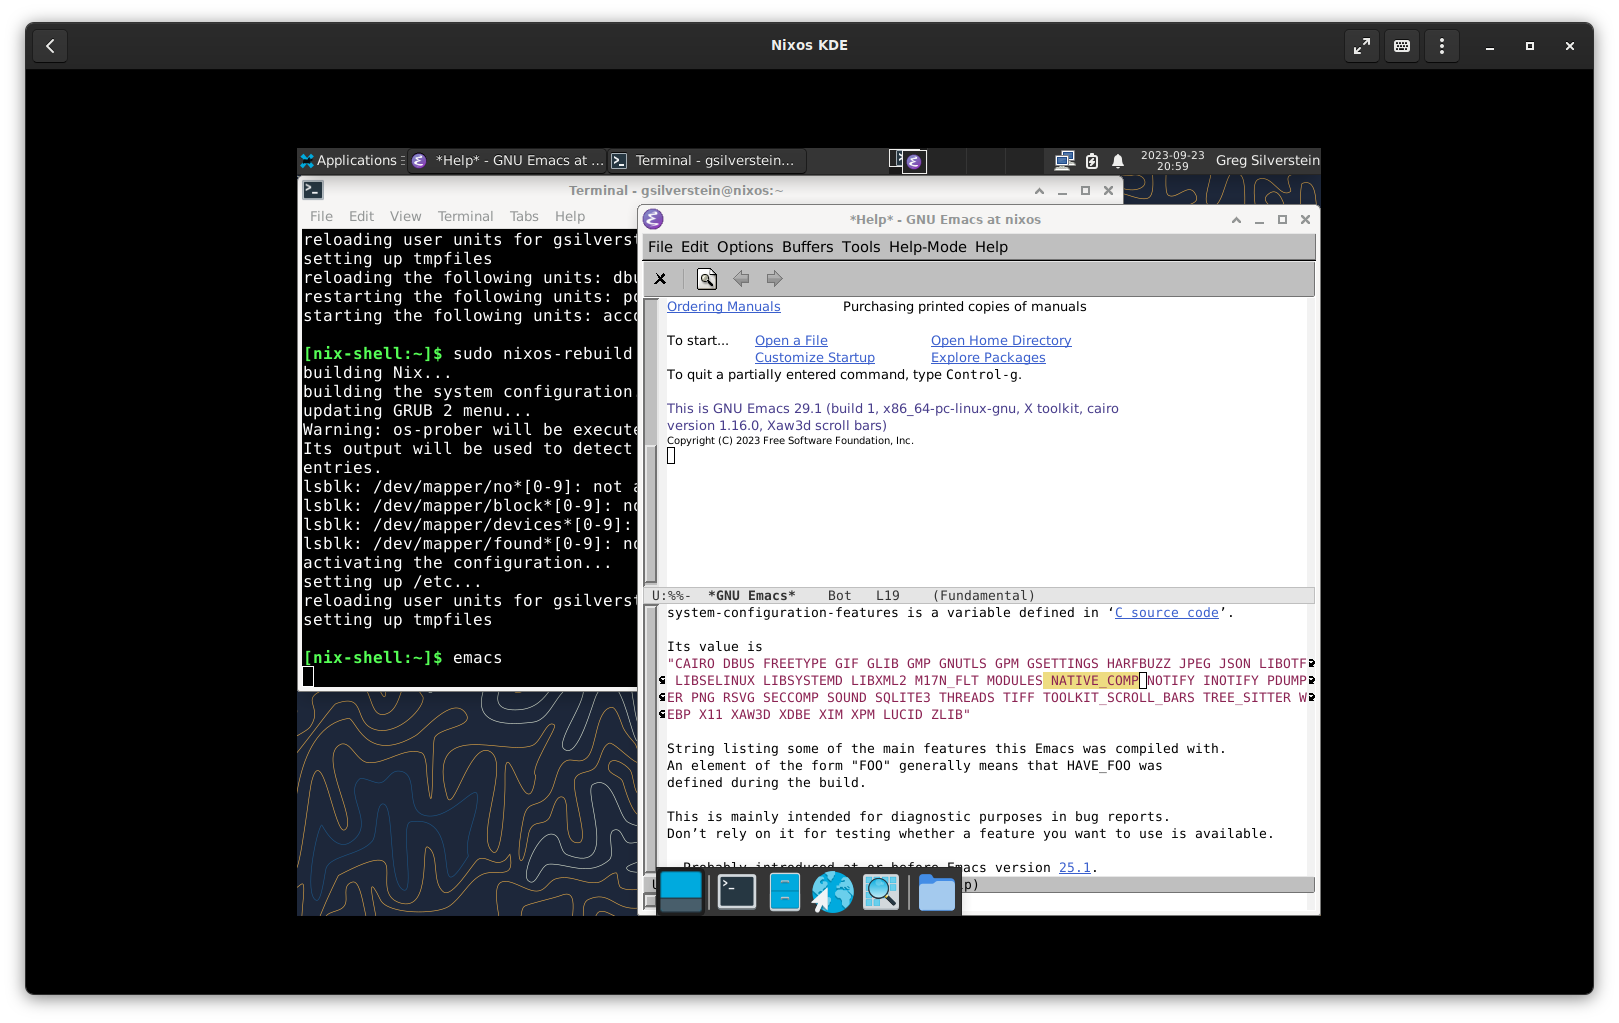Open the Applications menu in the panel
The width and height of the screenshot is (1619, 1023).
pos(350,160)
